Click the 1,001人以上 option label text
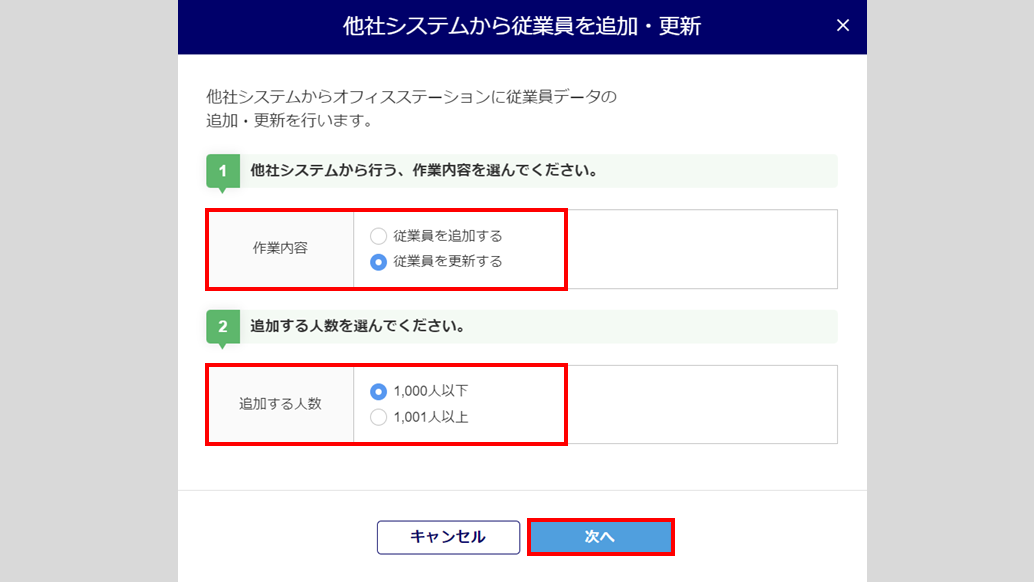Viewport: 1034px width, 582px height. click(431, 417)
